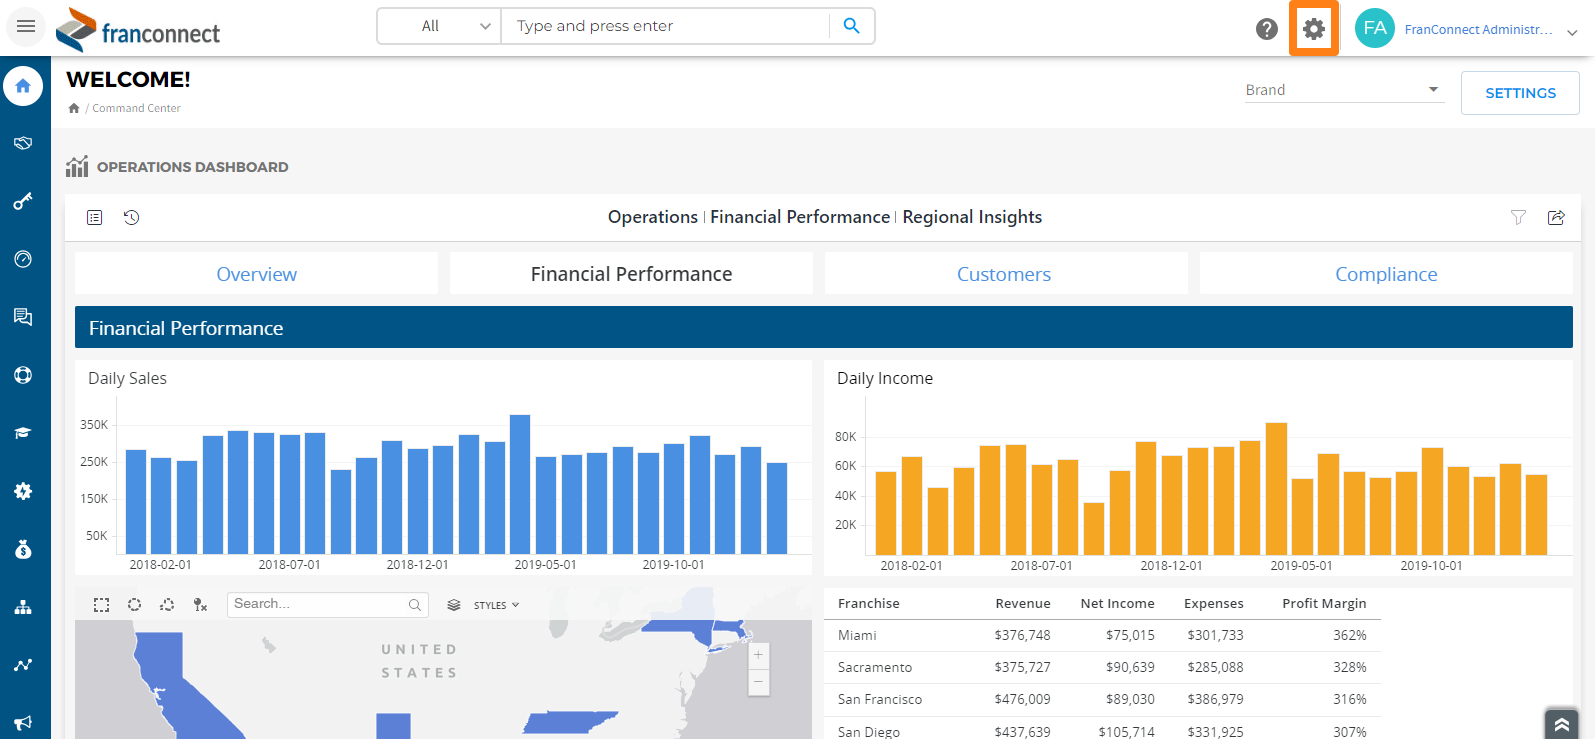Click the map search magnifier icon

[x=415, y=605]
